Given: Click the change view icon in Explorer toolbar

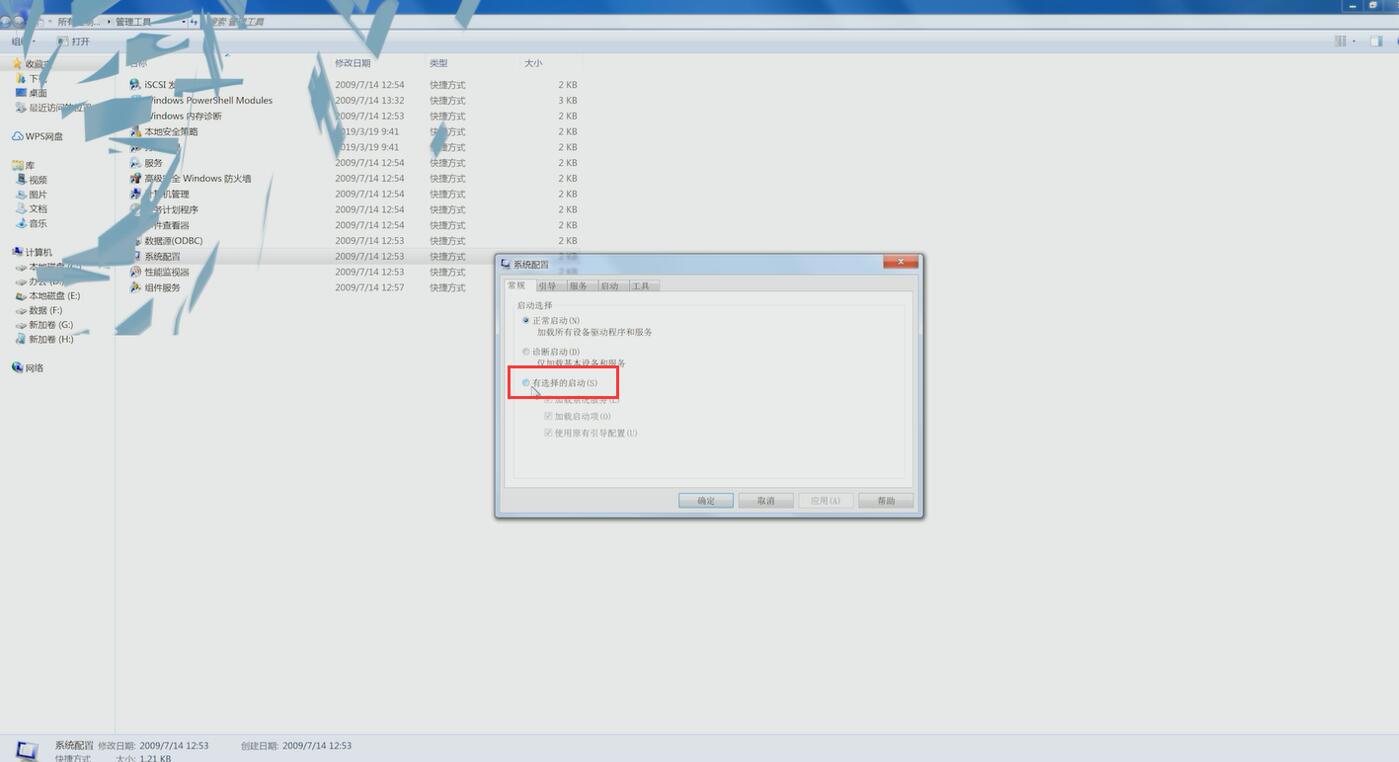Looking at the screenshot, I should [x=1340, y=41].
